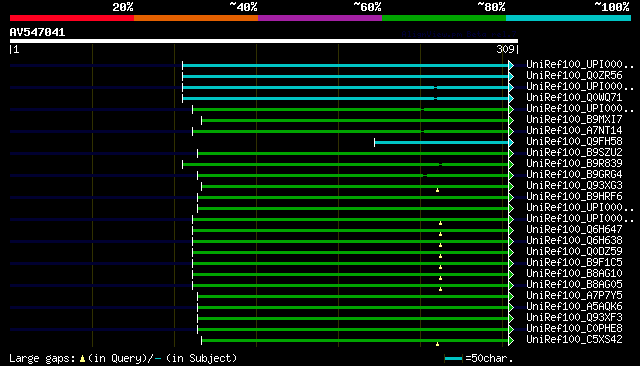Click the cyan arrowhead of the Q9FH58 hit
640x366 pixels.
click(511, 142)
